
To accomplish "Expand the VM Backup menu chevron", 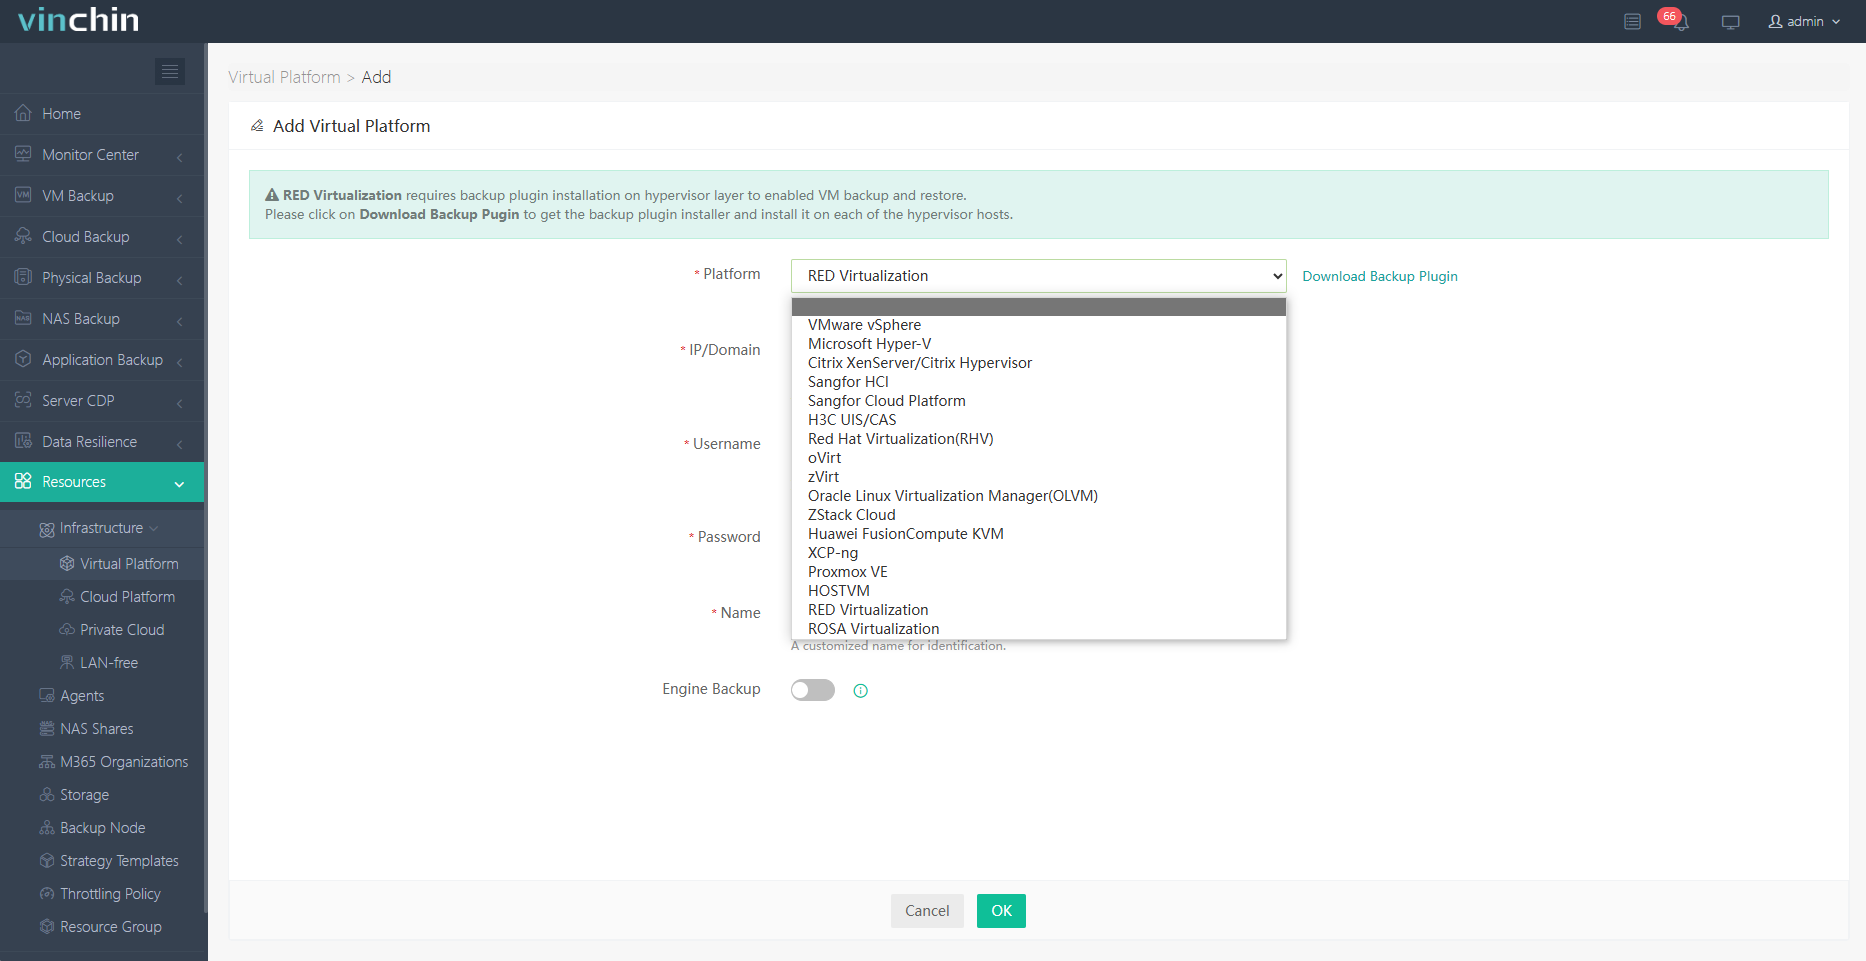I will click(x=179, y=197).
